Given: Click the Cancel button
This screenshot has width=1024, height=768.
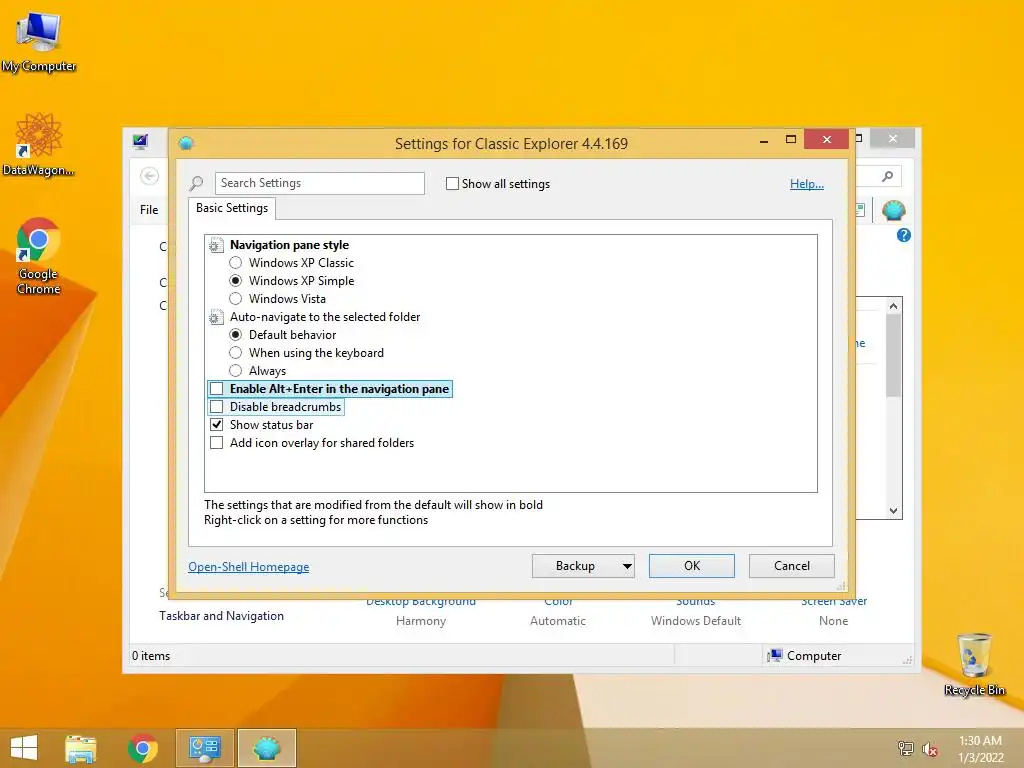Looking at the screenshot, I should [x=792, y=566].
